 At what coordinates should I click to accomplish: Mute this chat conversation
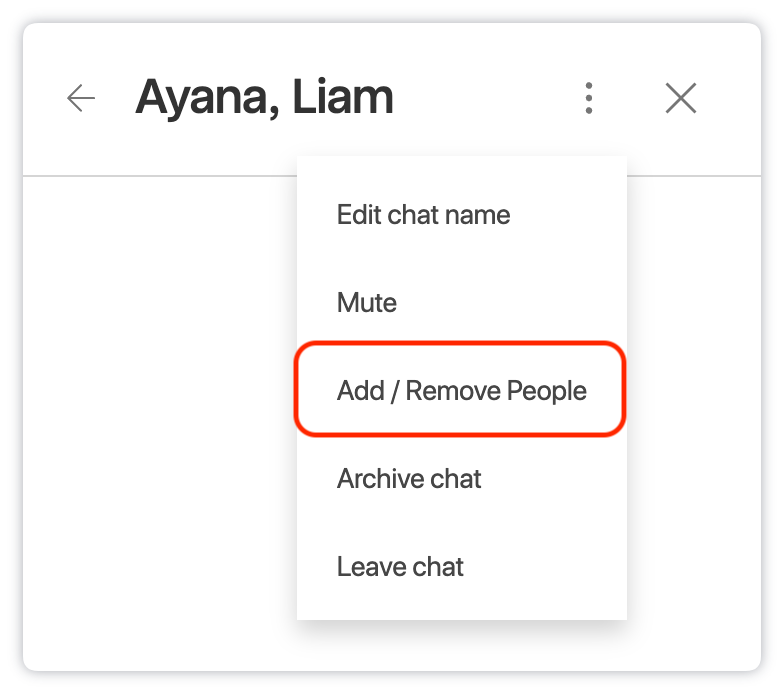click(462, 302)
